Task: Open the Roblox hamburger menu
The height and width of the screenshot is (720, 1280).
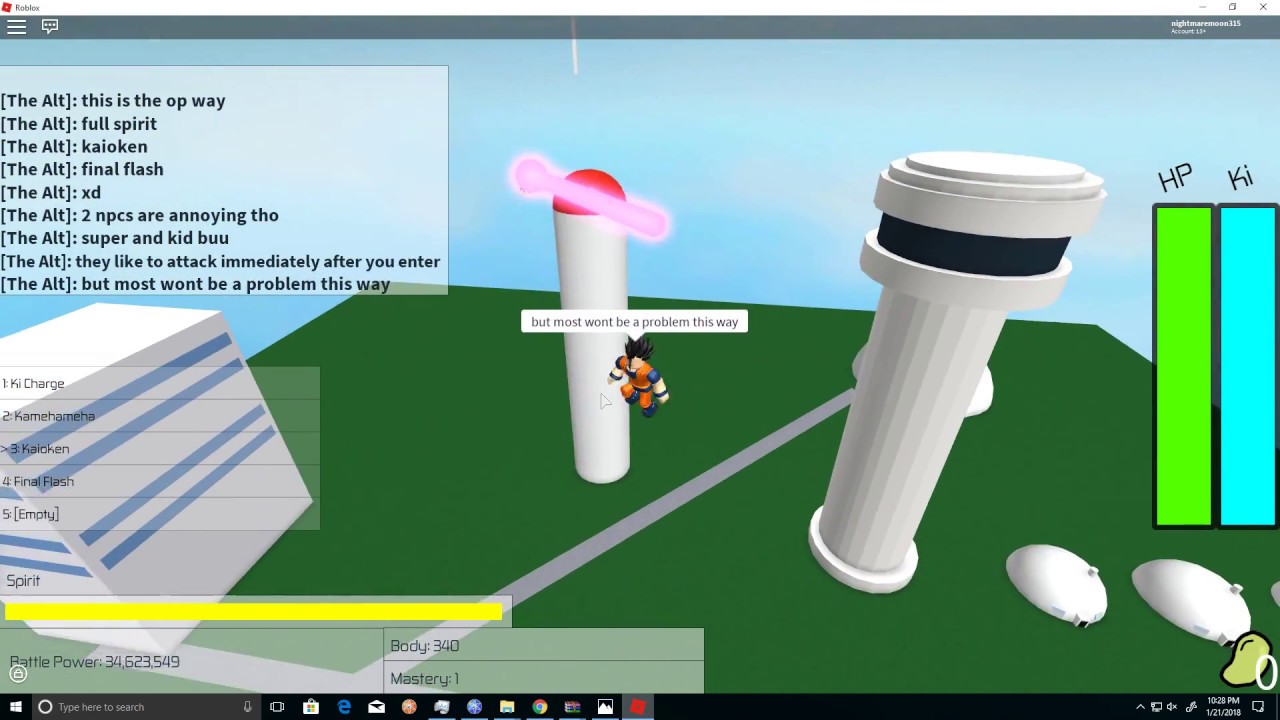Action: pyautogui.click(x=16, y=27)
